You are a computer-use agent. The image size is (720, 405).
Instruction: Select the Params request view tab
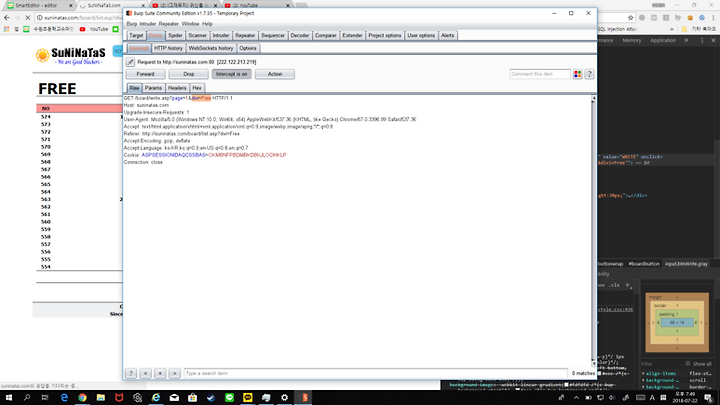tap(153, 88)
